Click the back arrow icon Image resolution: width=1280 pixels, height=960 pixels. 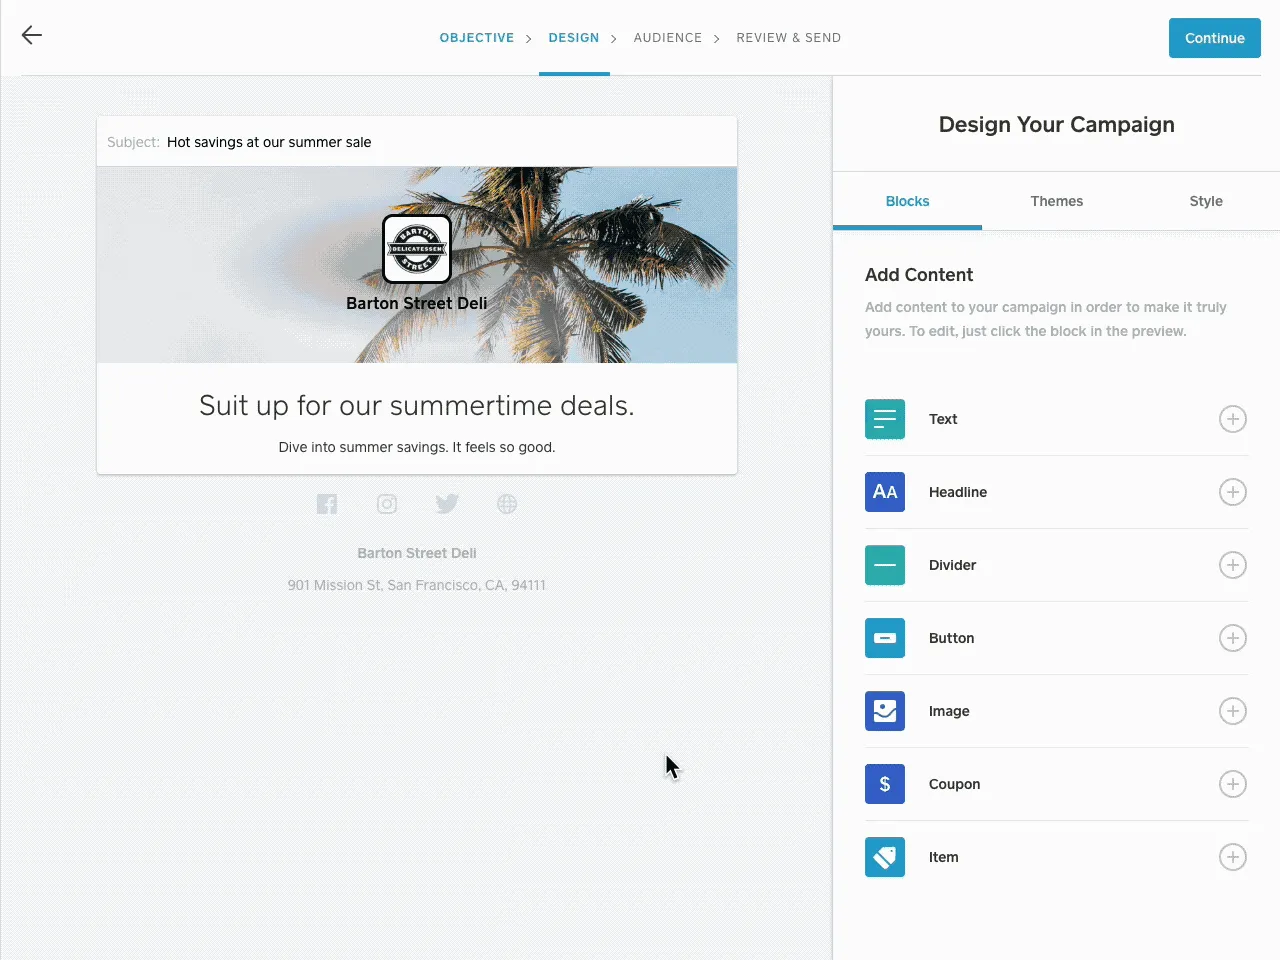pos(32,35)
